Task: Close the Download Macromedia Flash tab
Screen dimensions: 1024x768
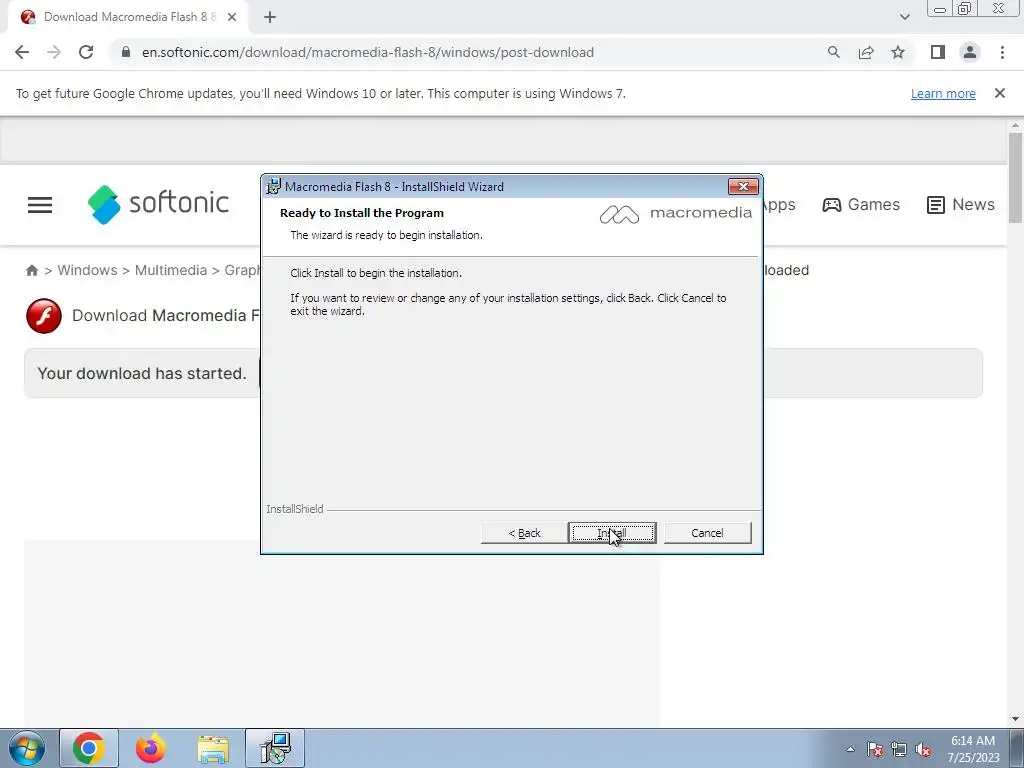Action: [x=232, y=18]
